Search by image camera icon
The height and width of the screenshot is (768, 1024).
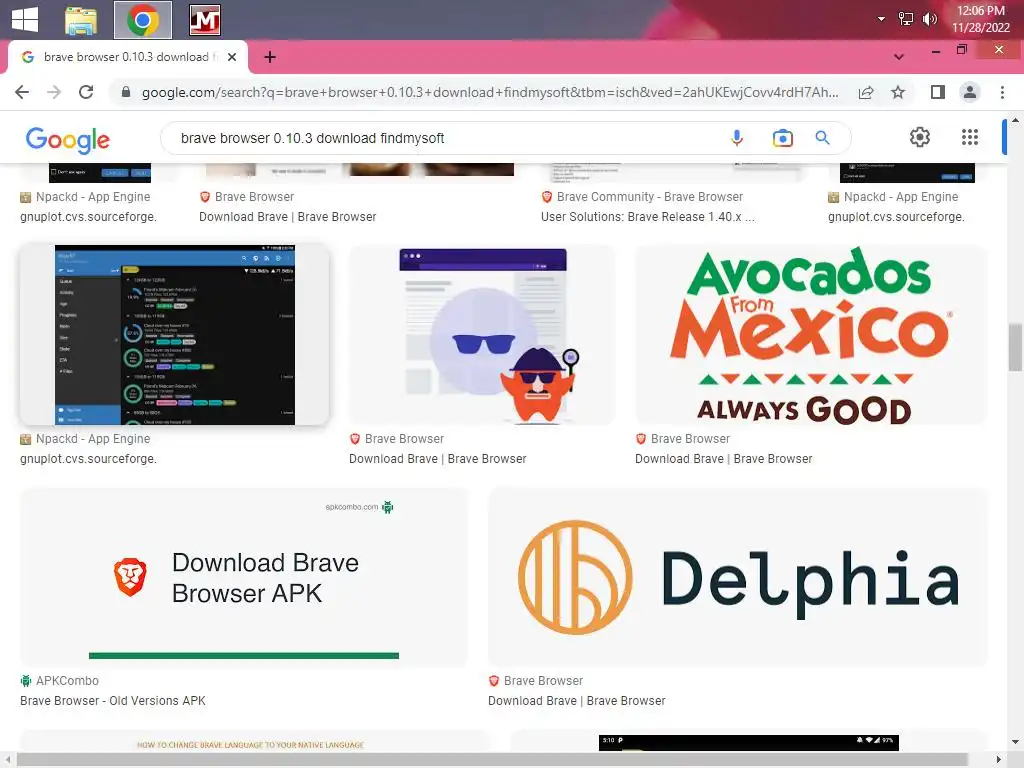782,138
